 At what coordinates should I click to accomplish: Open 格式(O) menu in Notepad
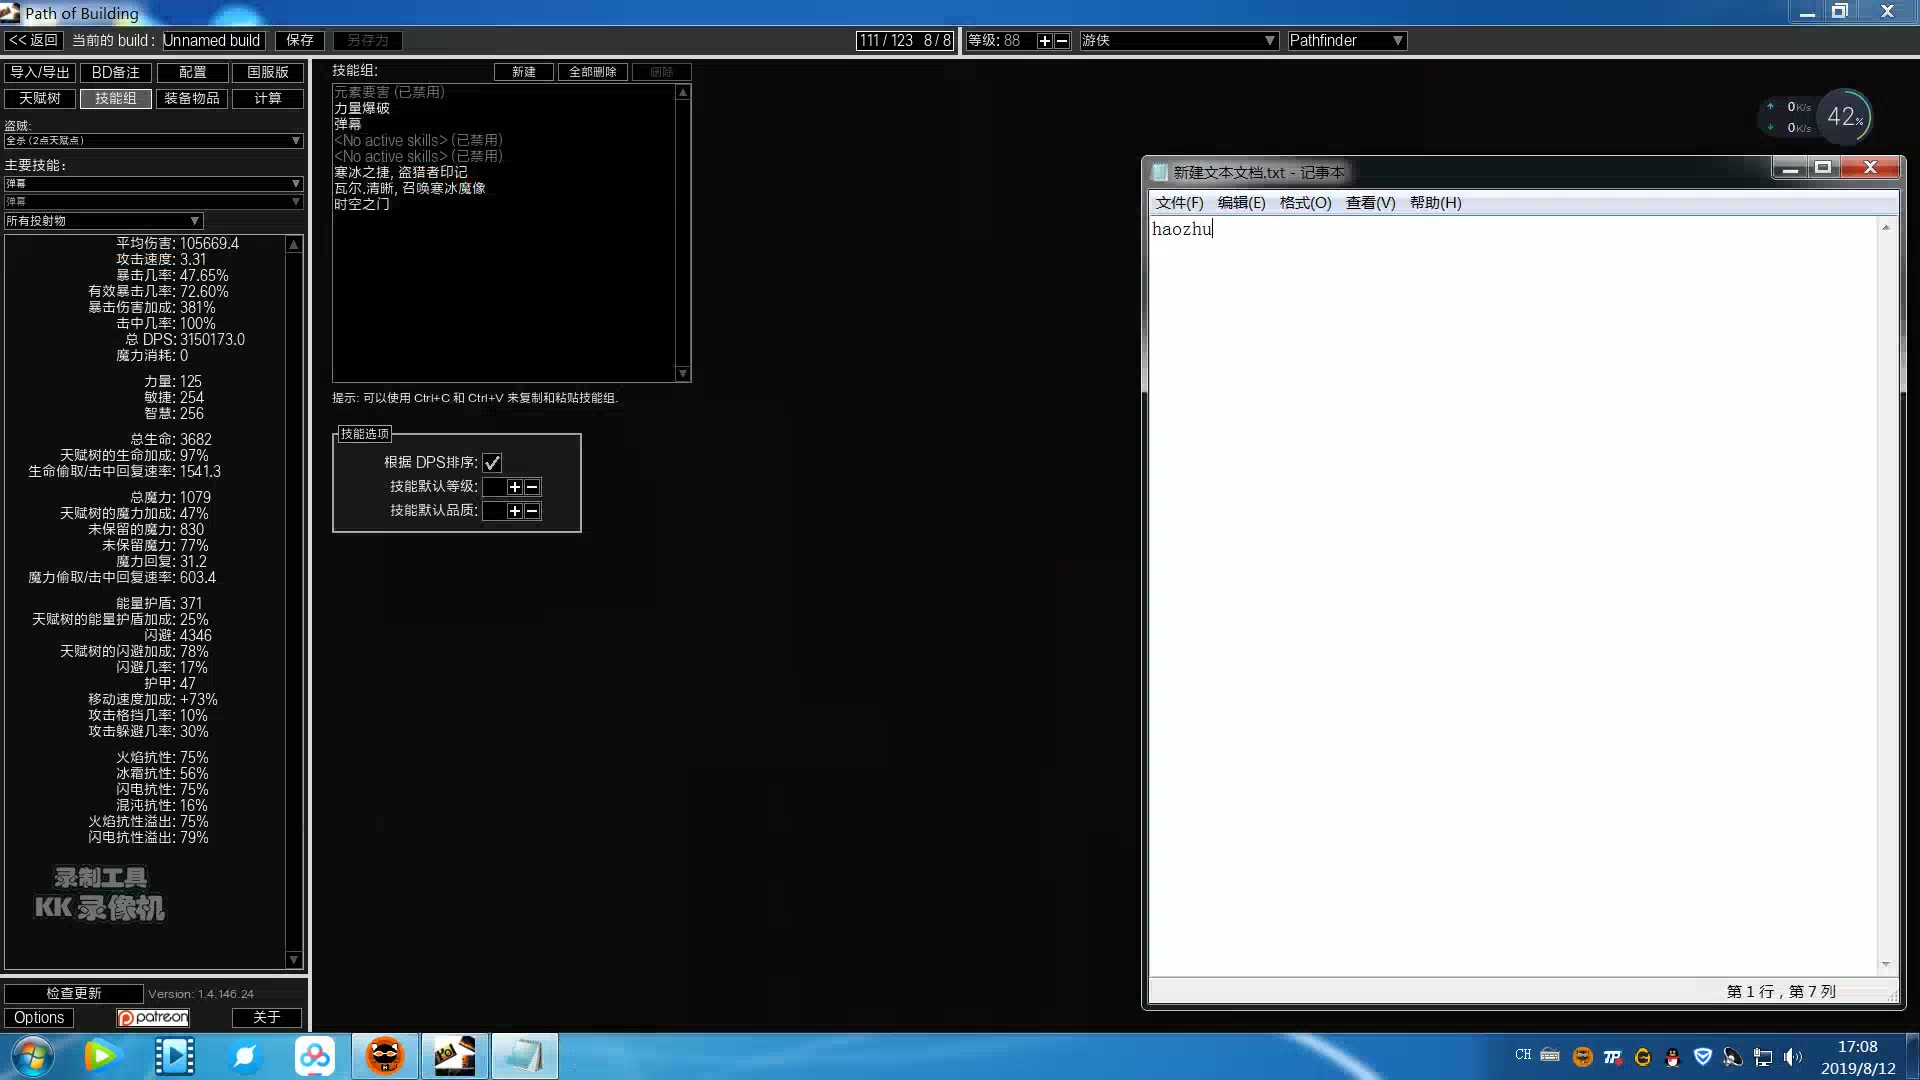coord(1305,203)
